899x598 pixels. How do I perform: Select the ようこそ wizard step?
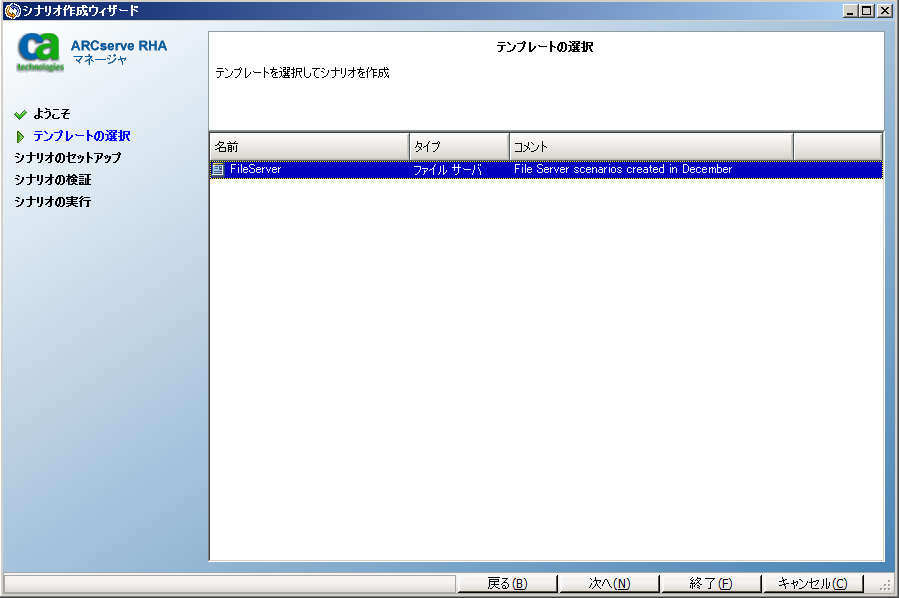click(x=52, y=114)
